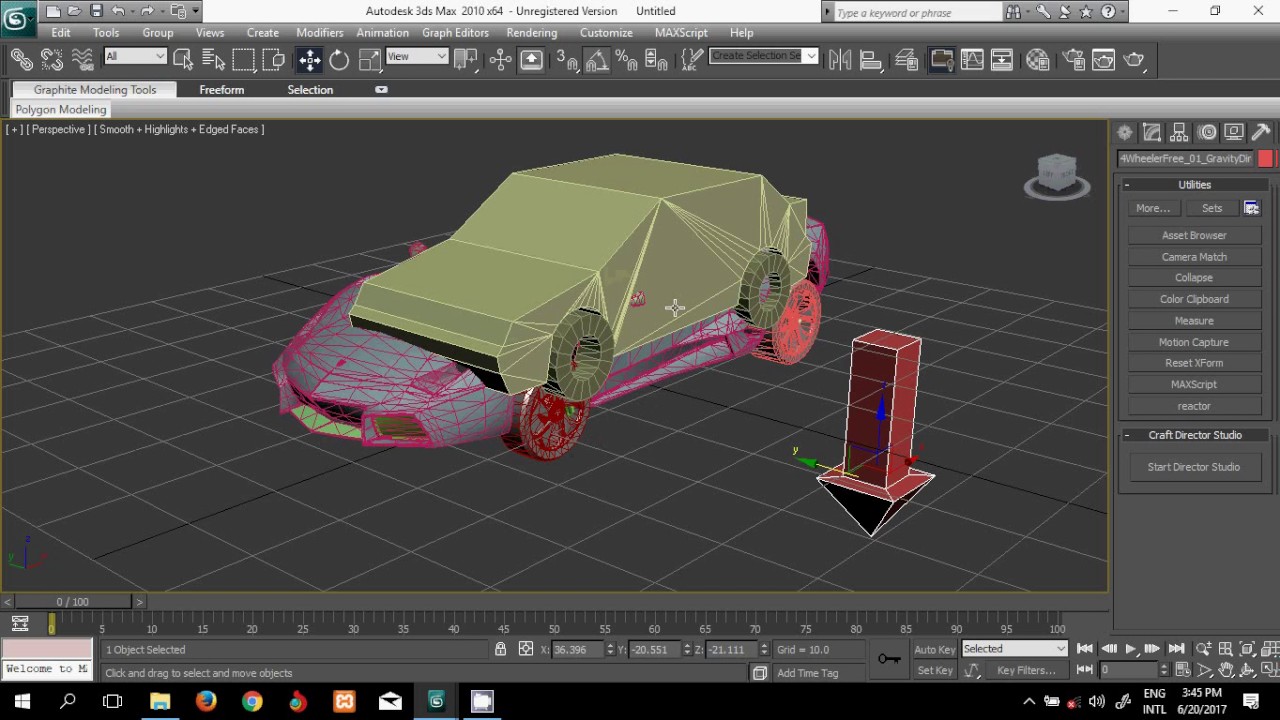Open the Motion panel
The width and height of the screenshot is (1280, 720).
pos(1207,132)
